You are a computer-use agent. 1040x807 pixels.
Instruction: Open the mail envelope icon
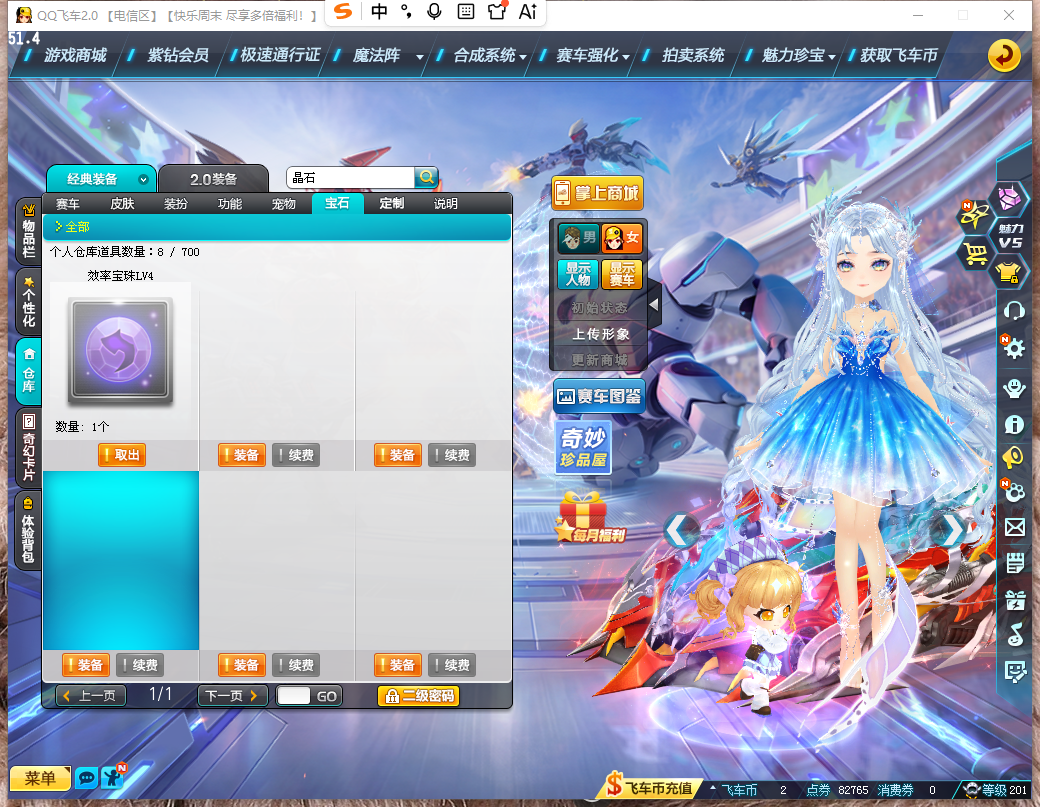(1014, 527)
